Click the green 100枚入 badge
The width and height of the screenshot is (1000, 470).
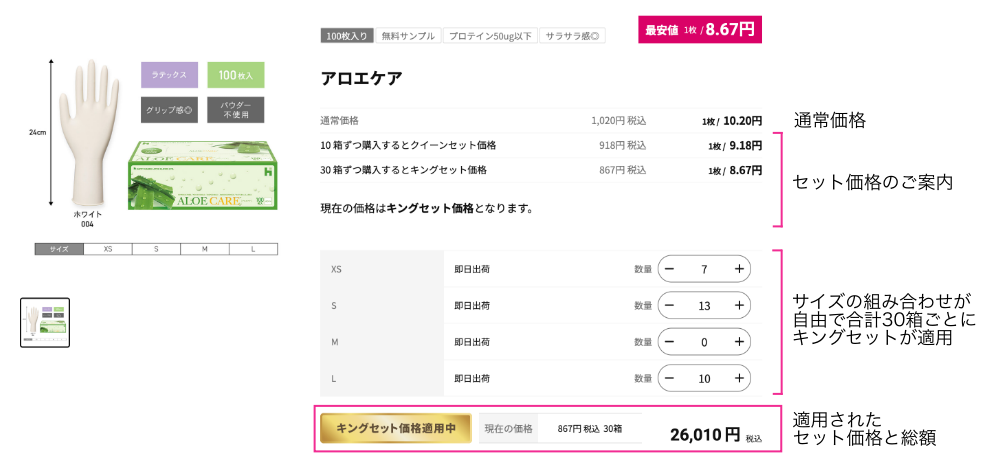tap(235, 75)
